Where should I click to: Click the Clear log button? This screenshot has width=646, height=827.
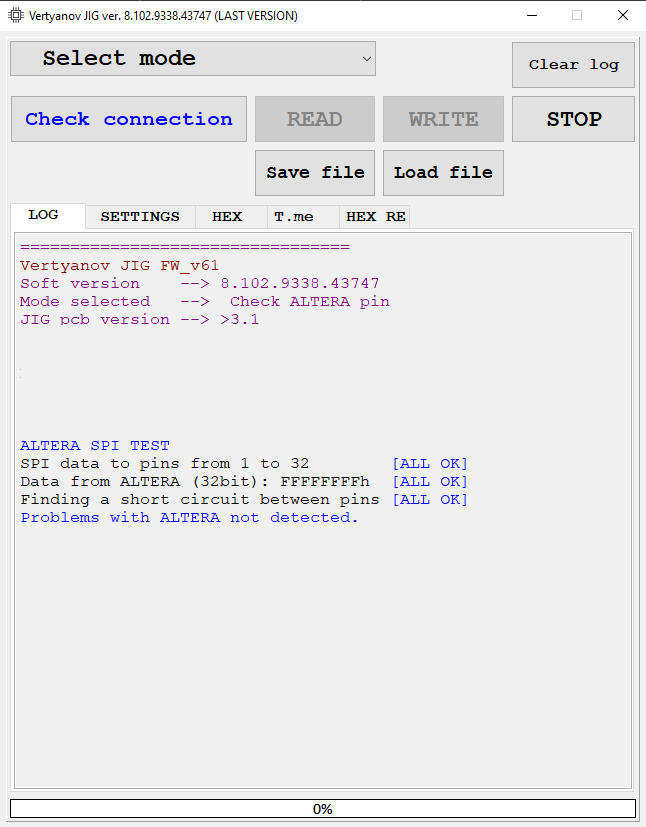tap(573, 65)
